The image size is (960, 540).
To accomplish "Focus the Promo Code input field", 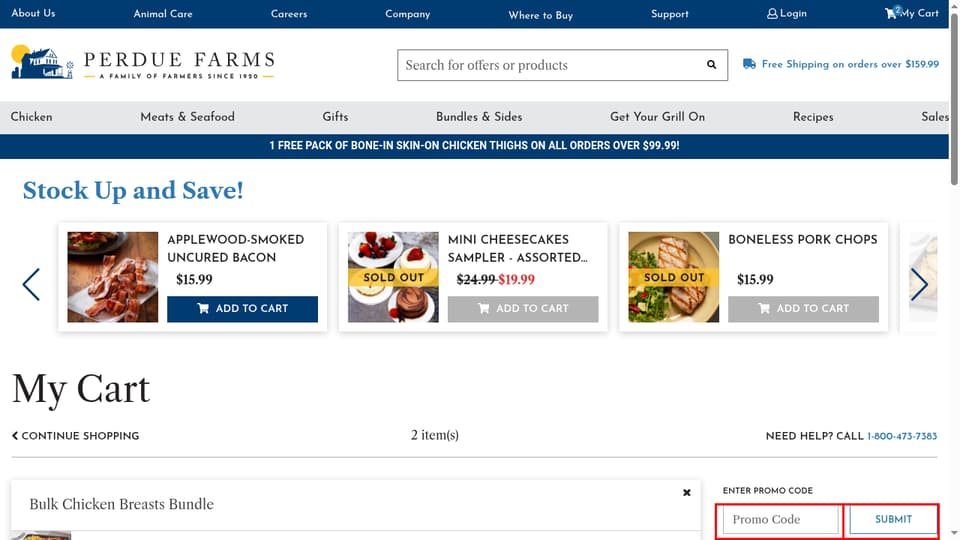I will pos(781,520).
